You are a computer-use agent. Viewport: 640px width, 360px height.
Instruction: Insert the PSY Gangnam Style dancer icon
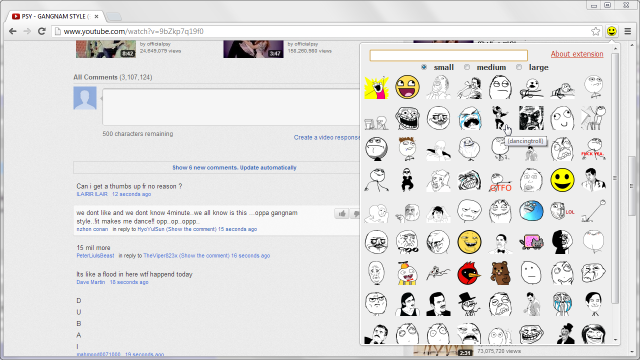(x=407, y=180)
